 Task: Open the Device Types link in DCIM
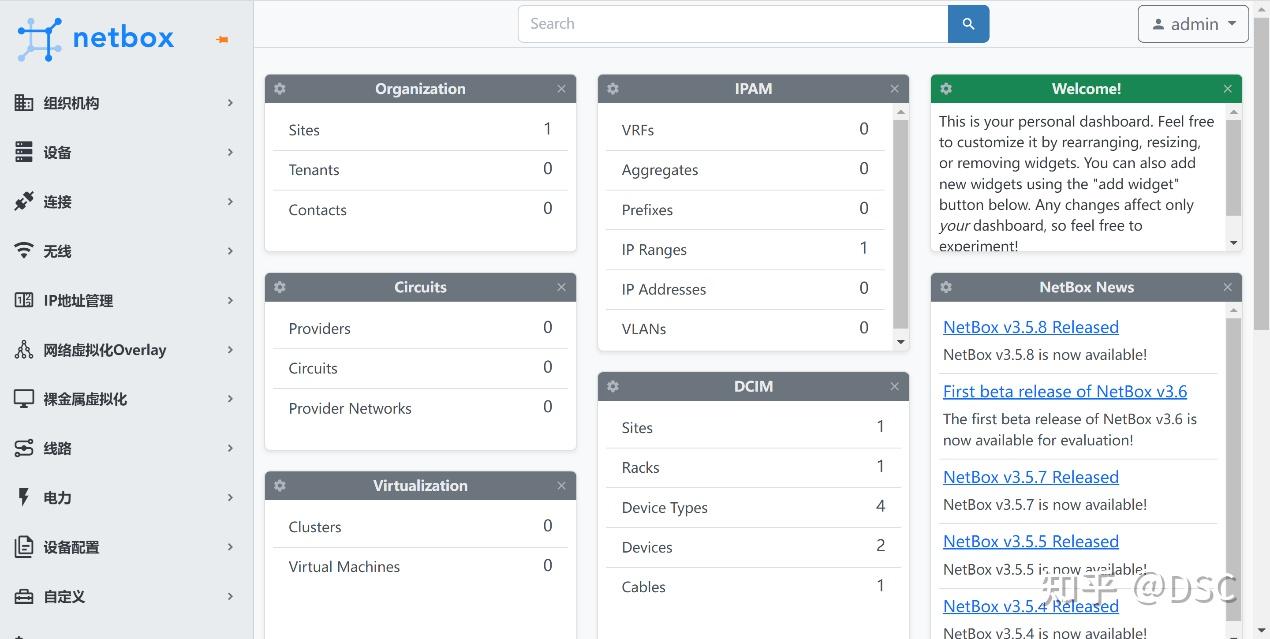(x=664, y=507)
